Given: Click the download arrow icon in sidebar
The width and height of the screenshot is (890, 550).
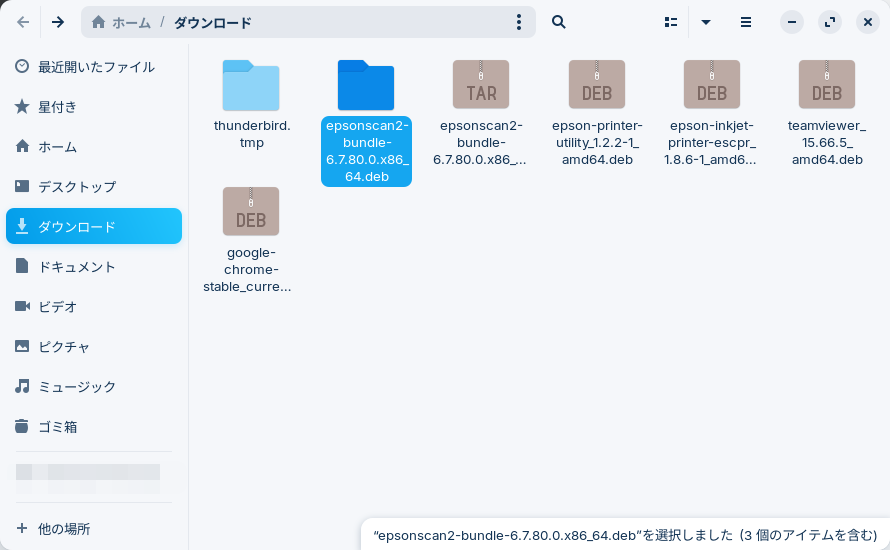Looking at the screenshot, I should click(x=22, y=226).
